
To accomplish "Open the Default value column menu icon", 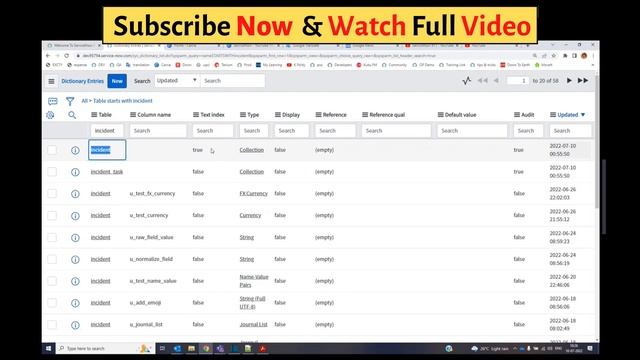I will click(x=440, y=115).
